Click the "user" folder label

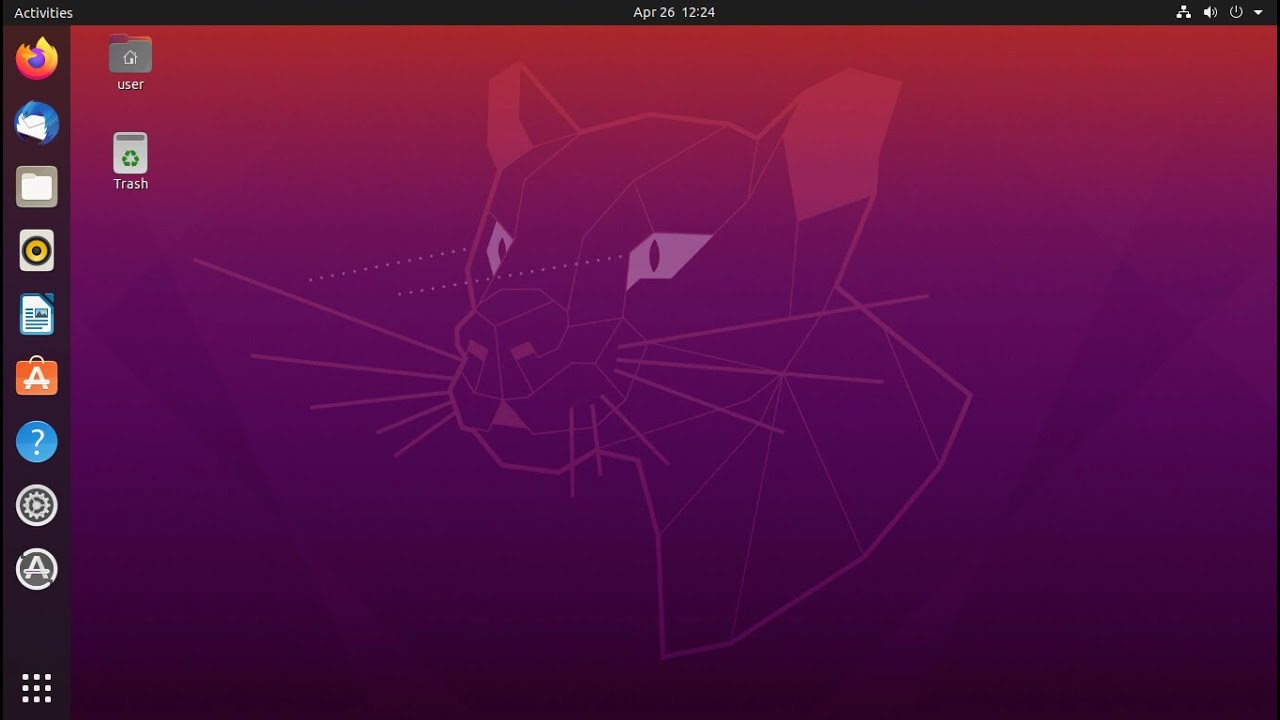click(130, 85)
